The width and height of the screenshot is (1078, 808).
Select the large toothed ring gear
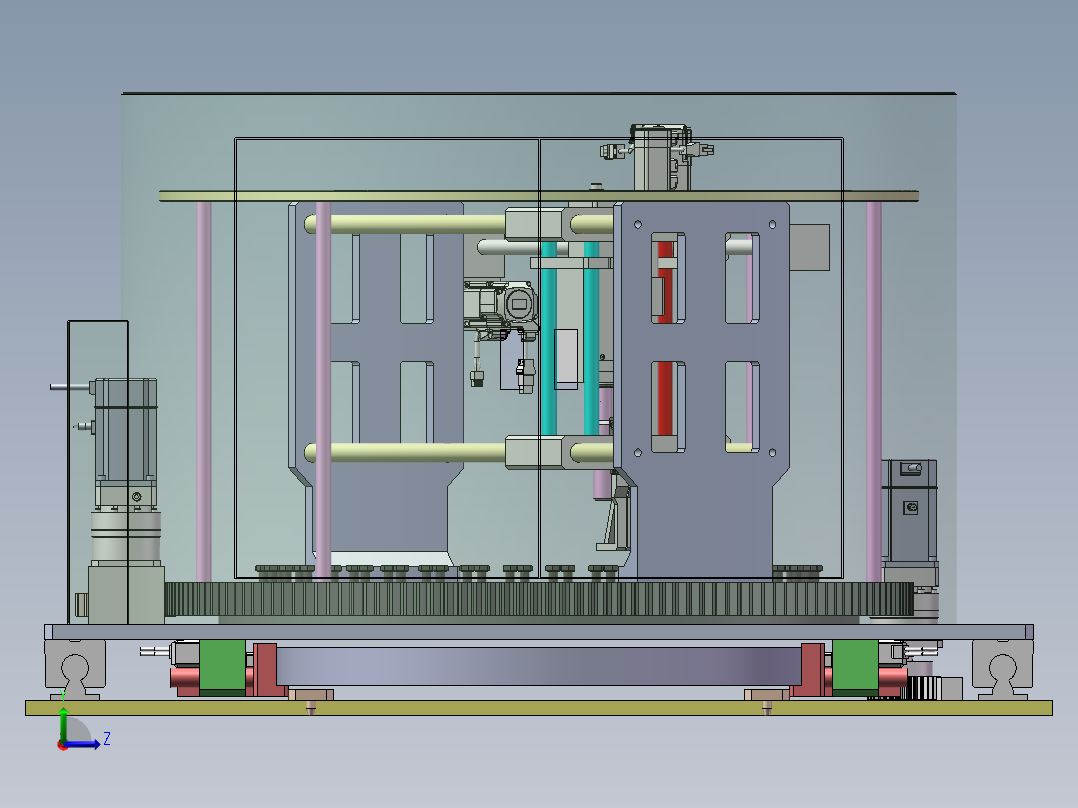(538, 599)
